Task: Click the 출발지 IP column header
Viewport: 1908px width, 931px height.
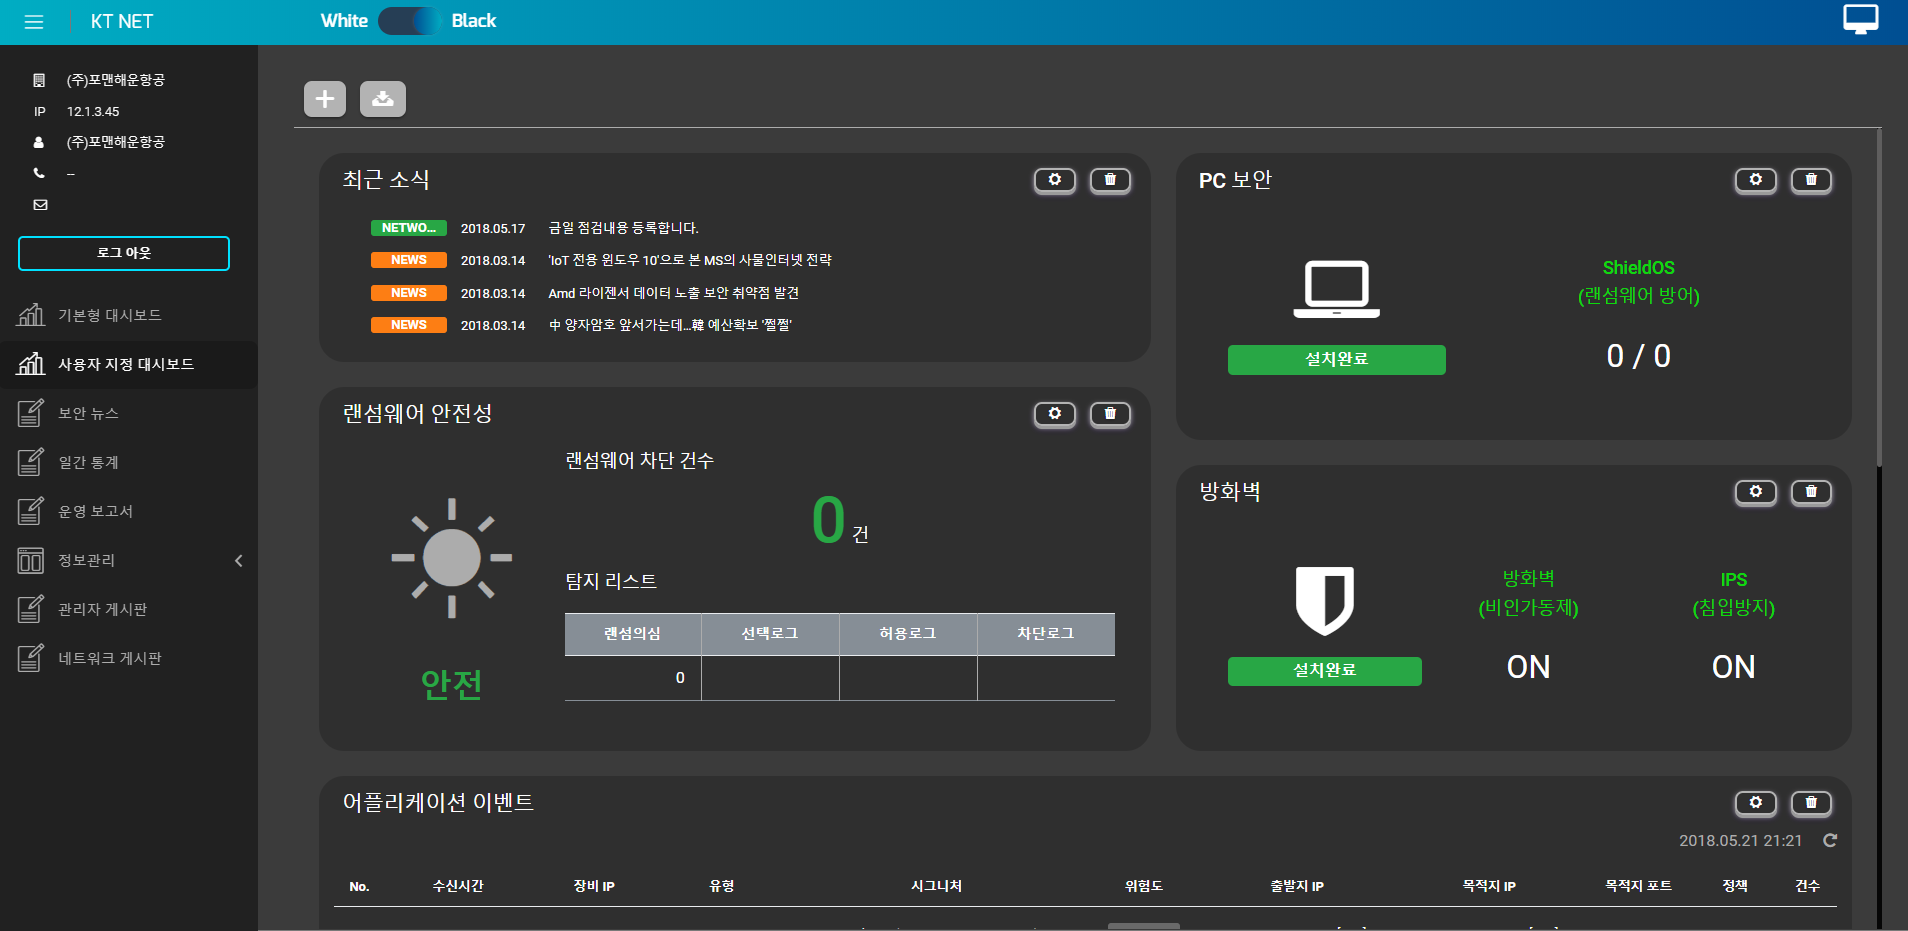Action: point(1297,886)
